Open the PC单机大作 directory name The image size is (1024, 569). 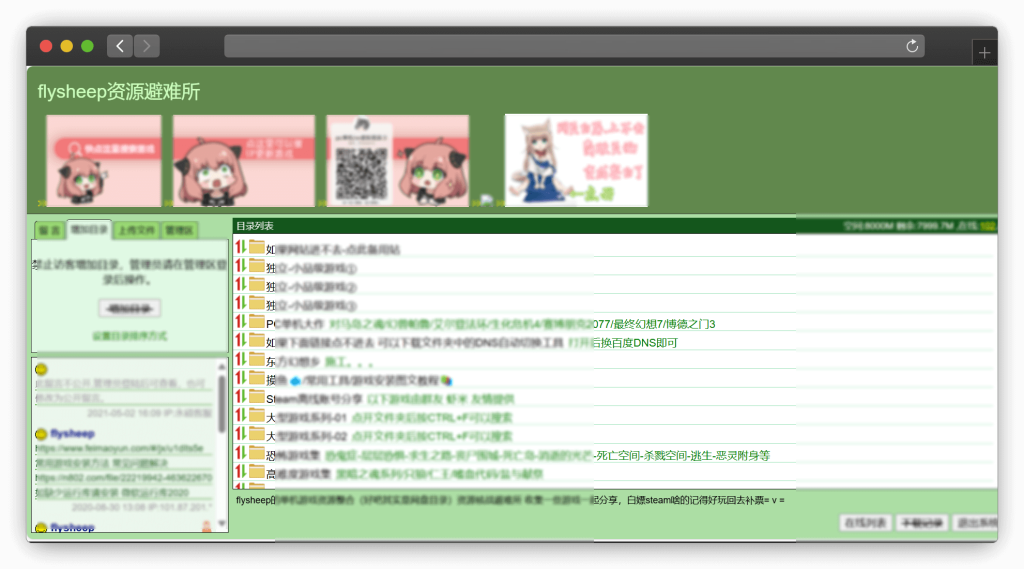click(x=295, y=324)
